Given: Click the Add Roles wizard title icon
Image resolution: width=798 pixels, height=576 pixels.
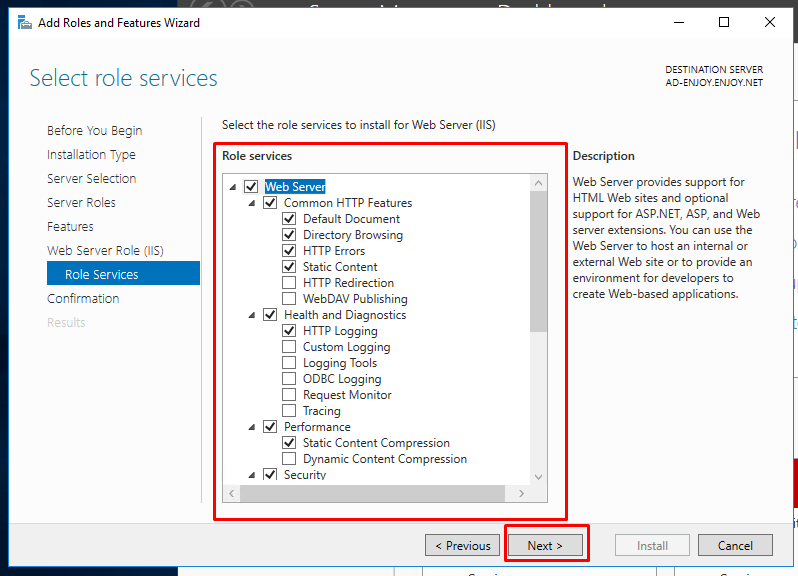Looking at the screenshot, I should tap(24, 23).
